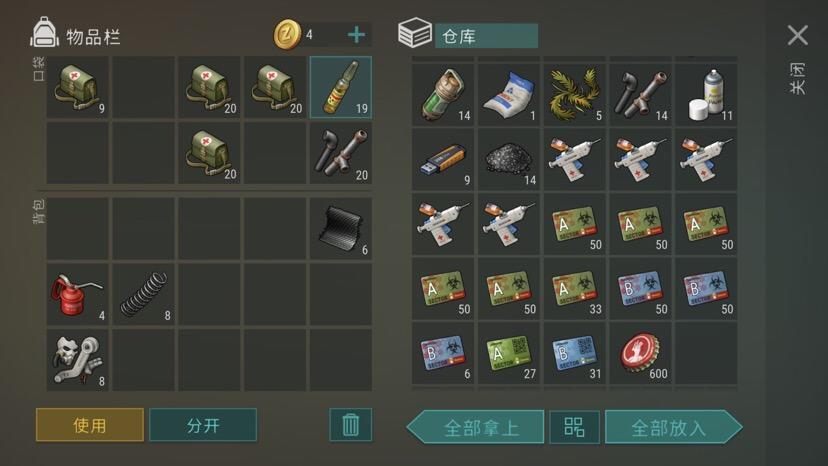The width and height of the screenshot is (828, 466).
Task: Select the first-aid kit with count 9
Action: coord(78,87)
